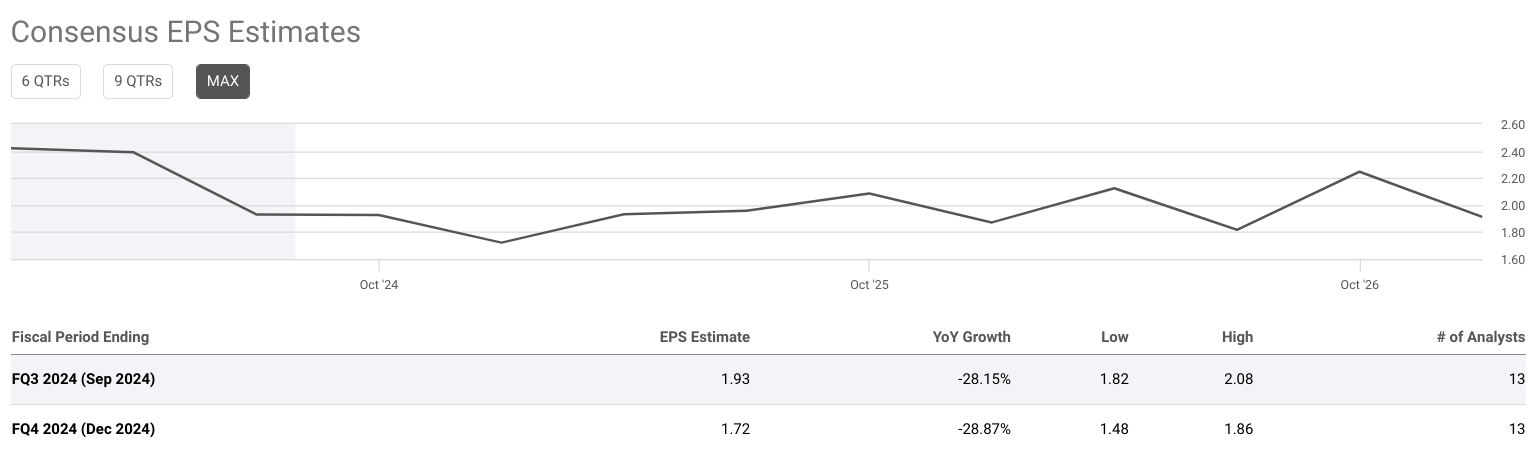This screenshot has height=450, width=1535.
Task: Click the Oct '25 axis marker
Action: [x=869, y=285]
